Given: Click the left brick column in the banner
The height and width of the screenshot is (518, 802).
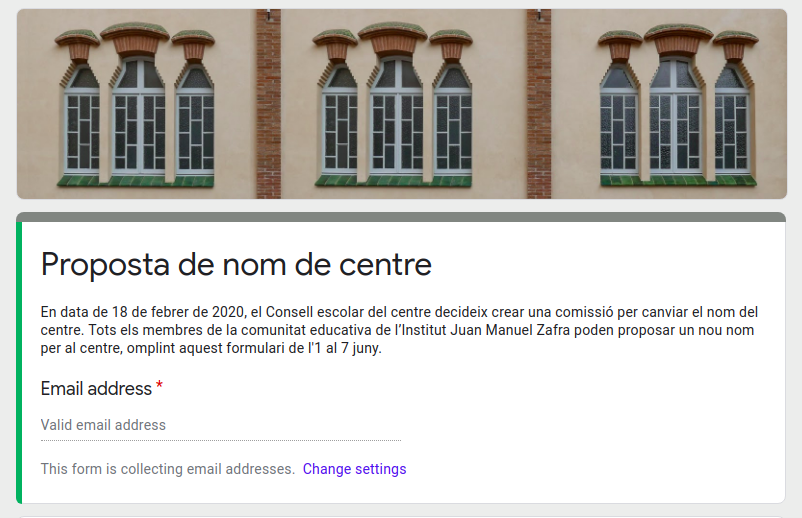Looking at the screenshot, I should [x=268, y=104].
